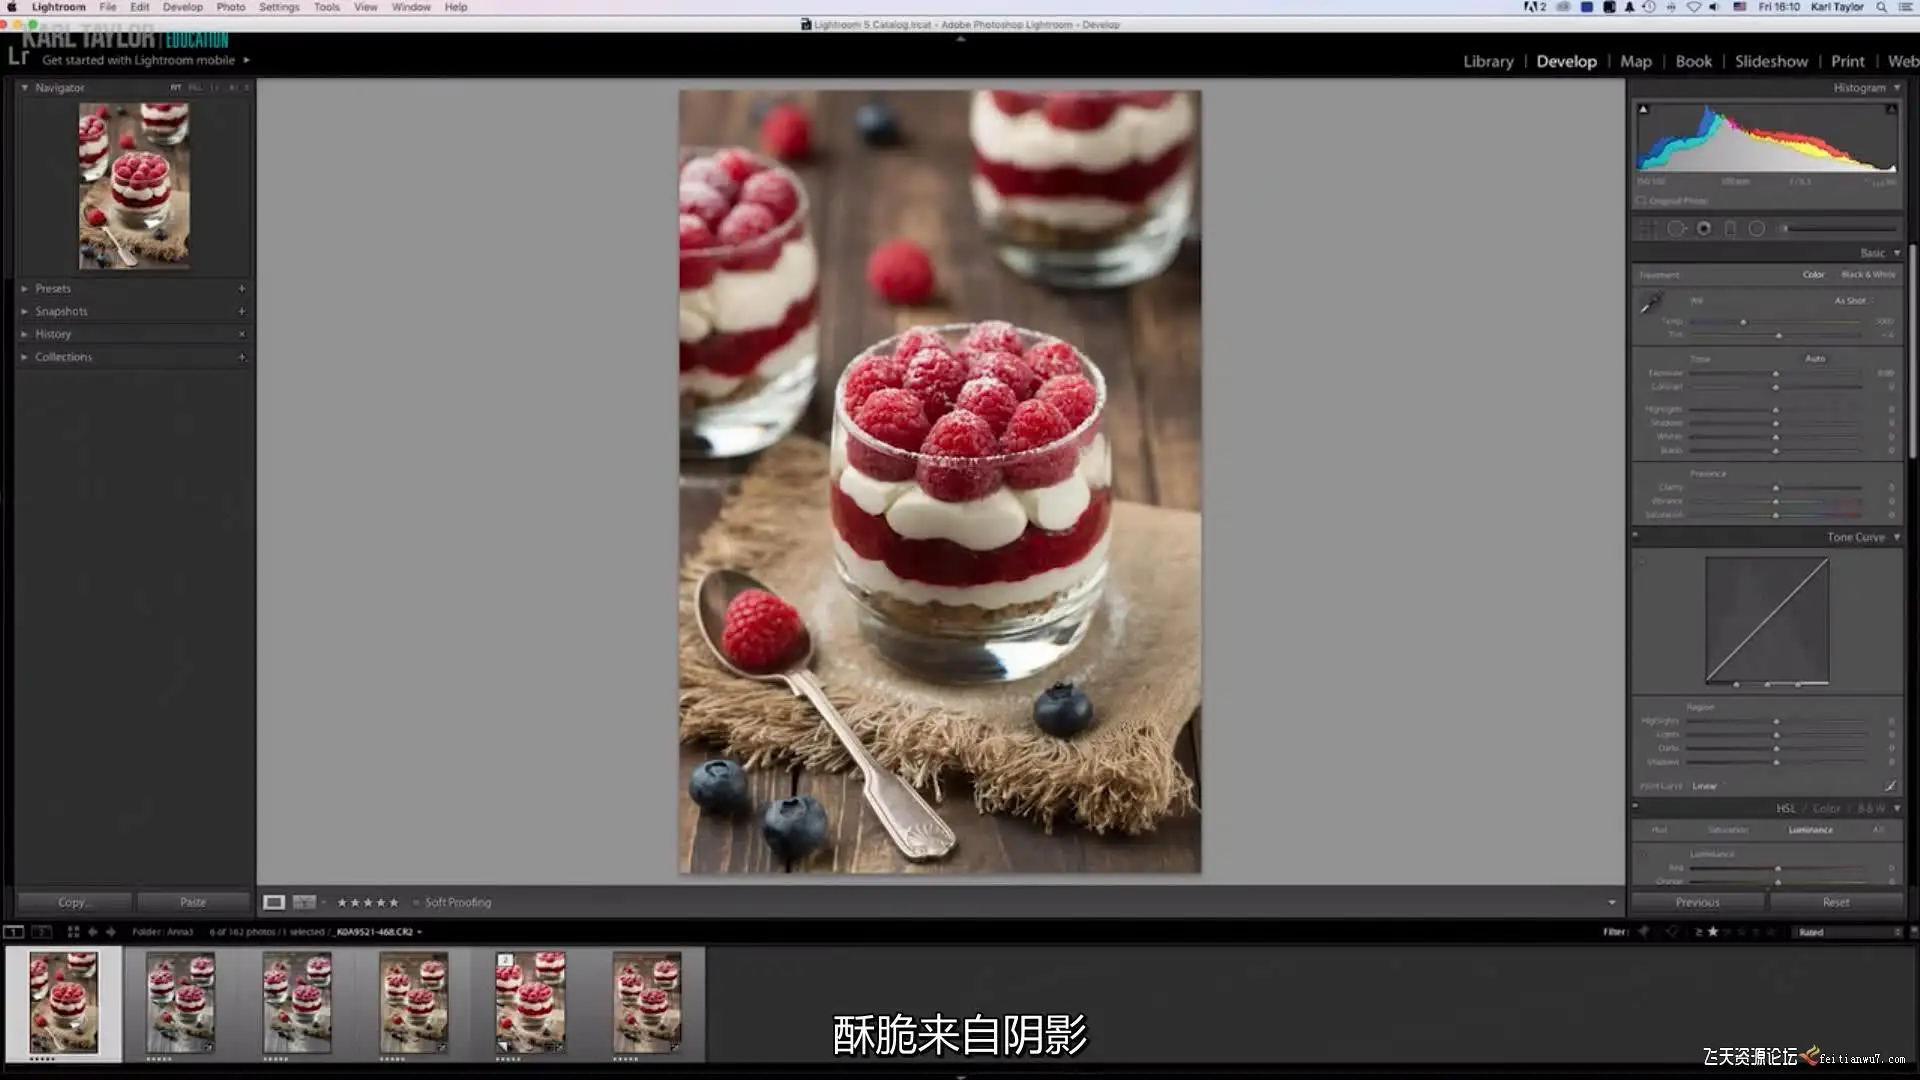Open the As Shot white balance dropdown
1920x1080 pixels.
(x=1853, y=301)
